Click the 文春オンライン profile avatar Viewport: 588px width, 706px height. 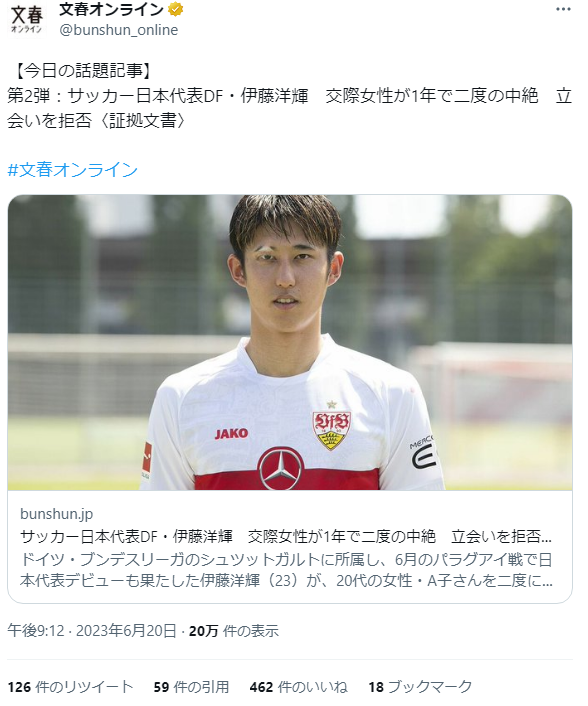pos(26,20)
